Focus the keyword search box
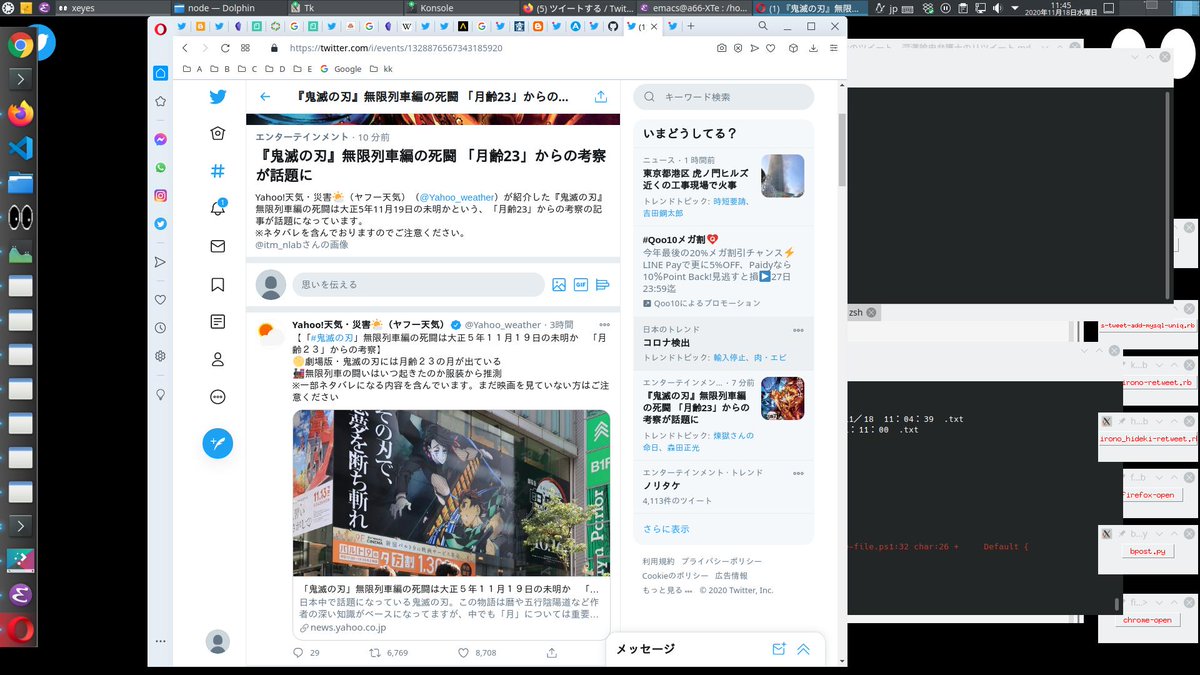This screenshot has width=1200, height=675. [724, 97]
